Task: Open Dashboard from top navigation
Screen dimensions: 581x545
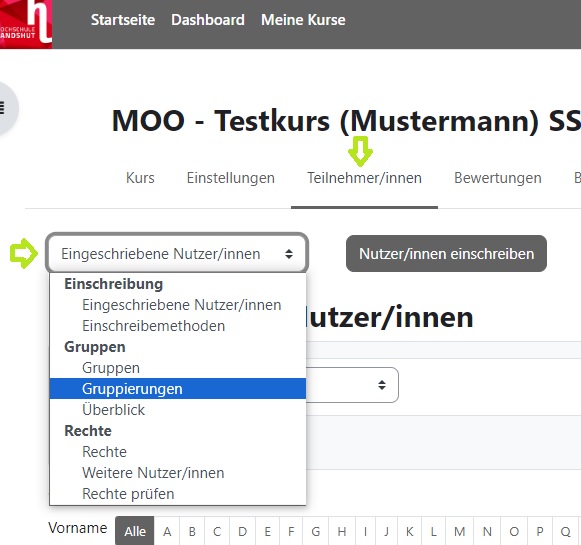Action: coord(208,20)
